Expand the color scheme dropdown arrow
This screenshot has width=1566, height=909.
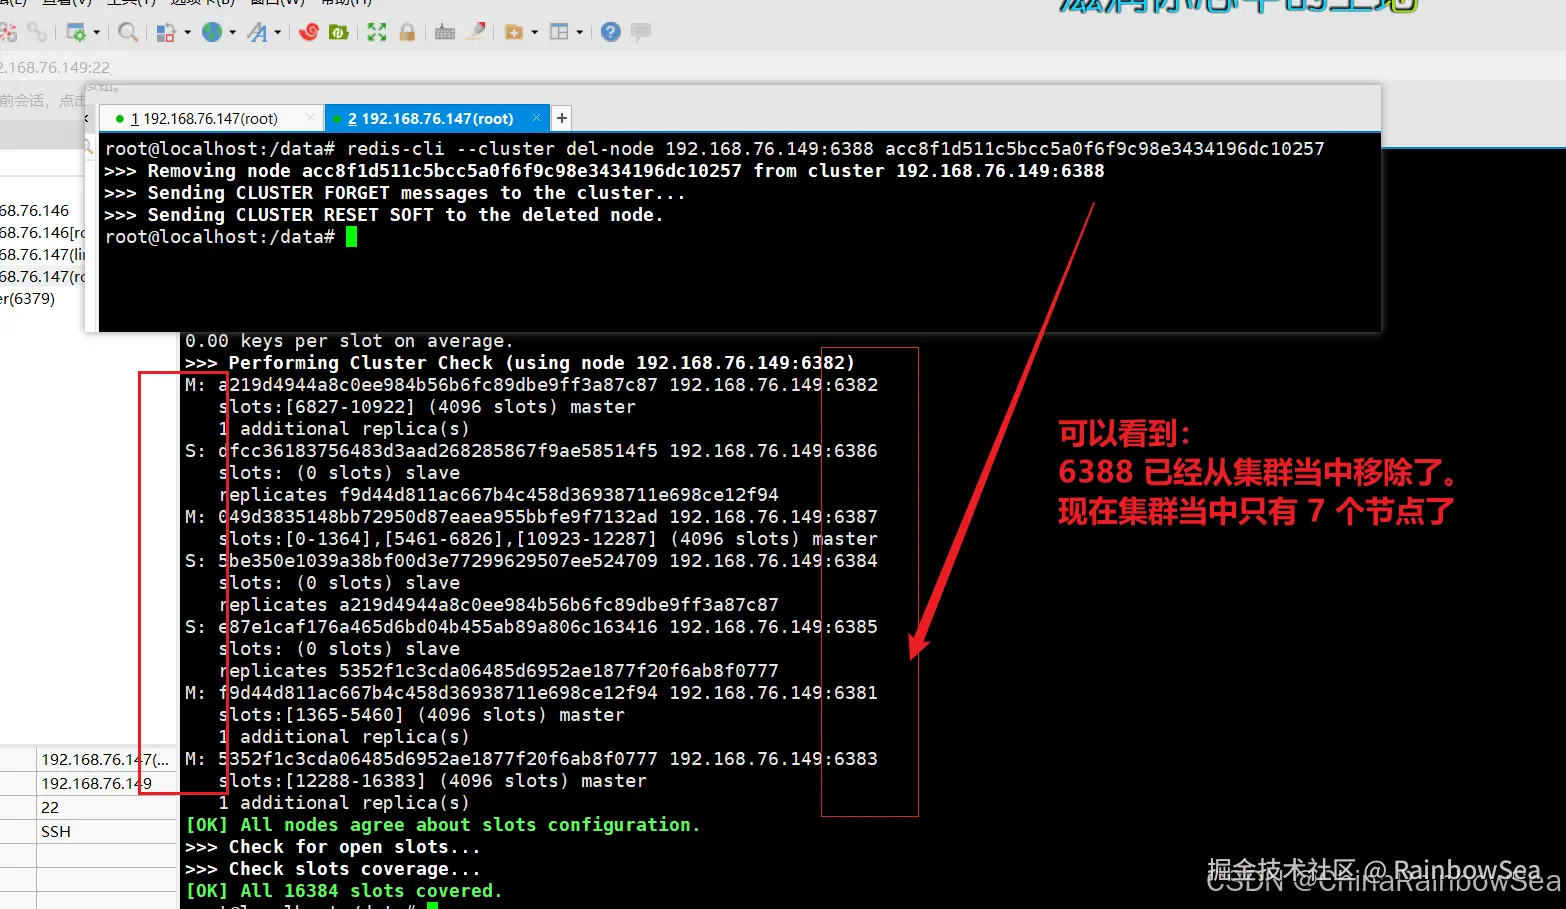click(187, 32)
